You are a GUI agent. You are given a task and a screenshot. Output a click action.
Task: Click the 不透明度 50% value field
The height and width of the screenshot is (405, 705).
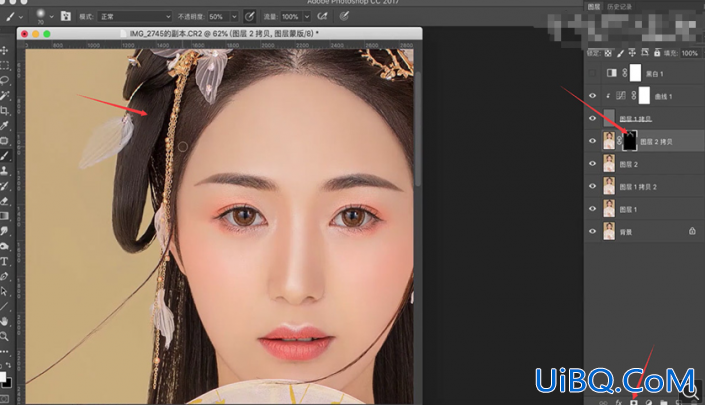pos(219,17)
